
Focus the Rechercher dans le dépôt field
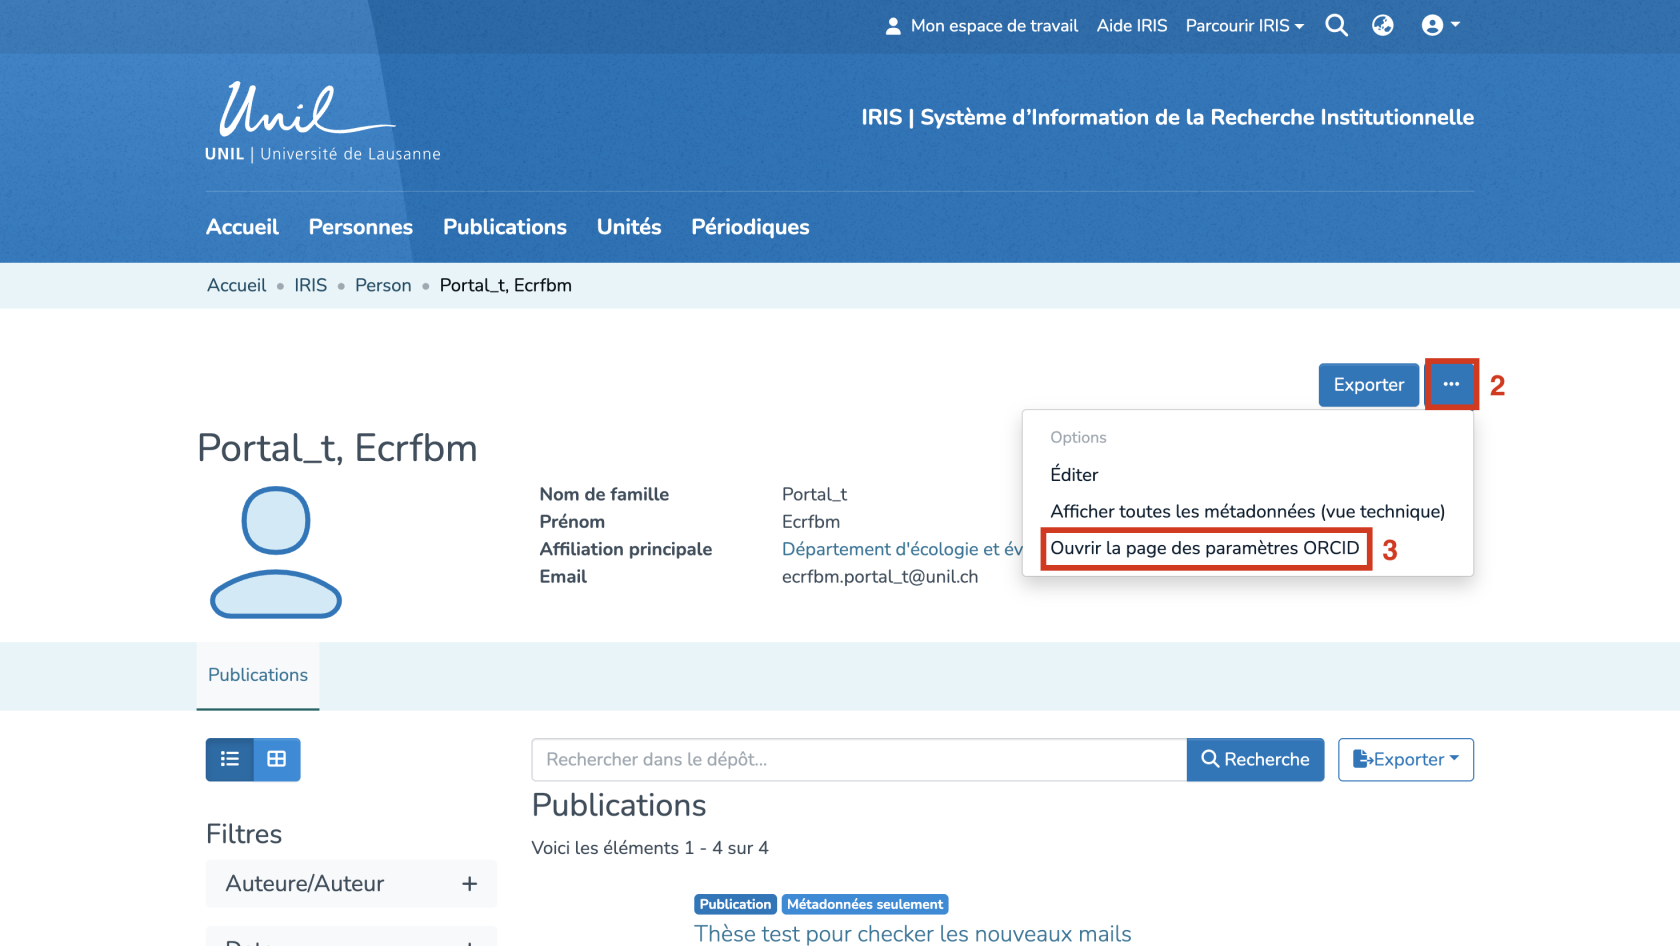click(x=858, y=760)
